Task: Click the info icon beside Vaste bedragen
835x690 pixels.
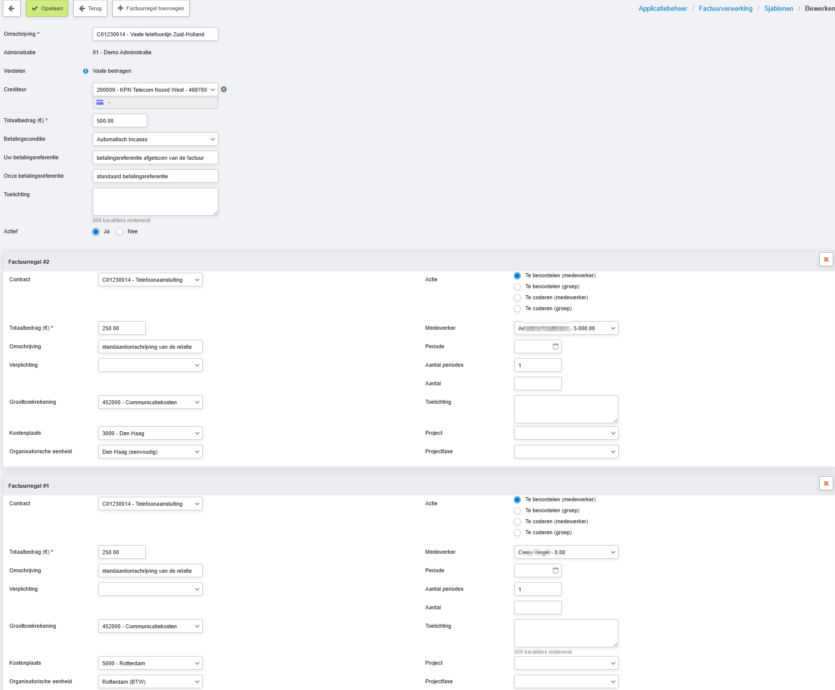Action: (x=86, y=71)
